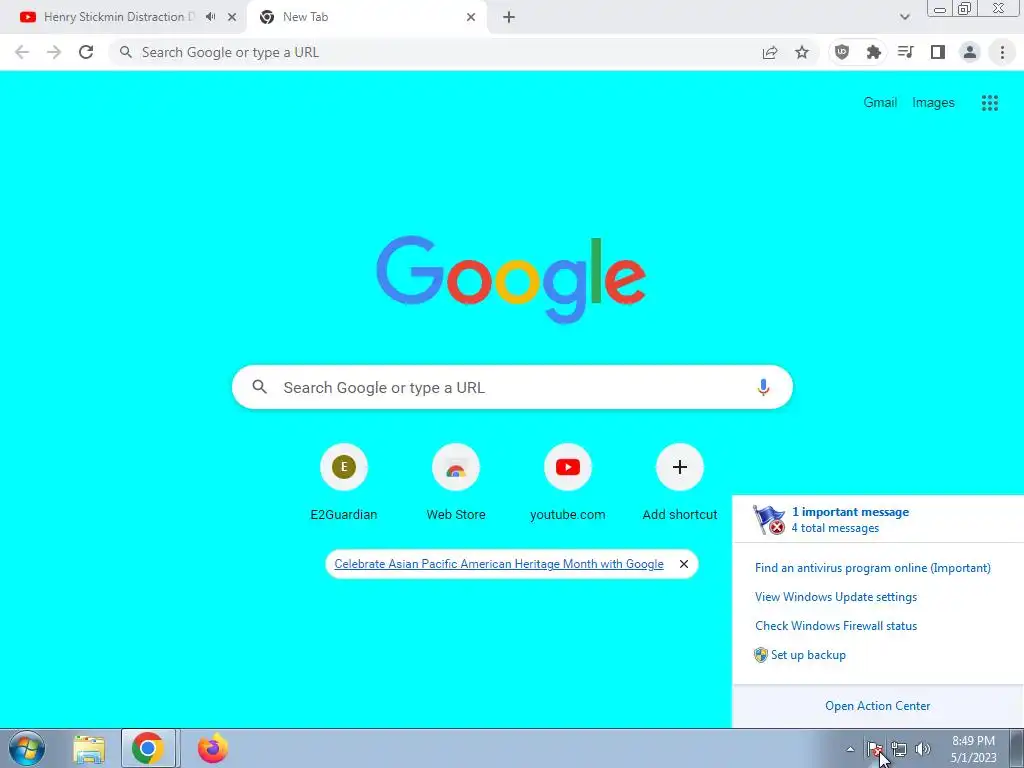Click Set up backup link

[x=808, y=654]
